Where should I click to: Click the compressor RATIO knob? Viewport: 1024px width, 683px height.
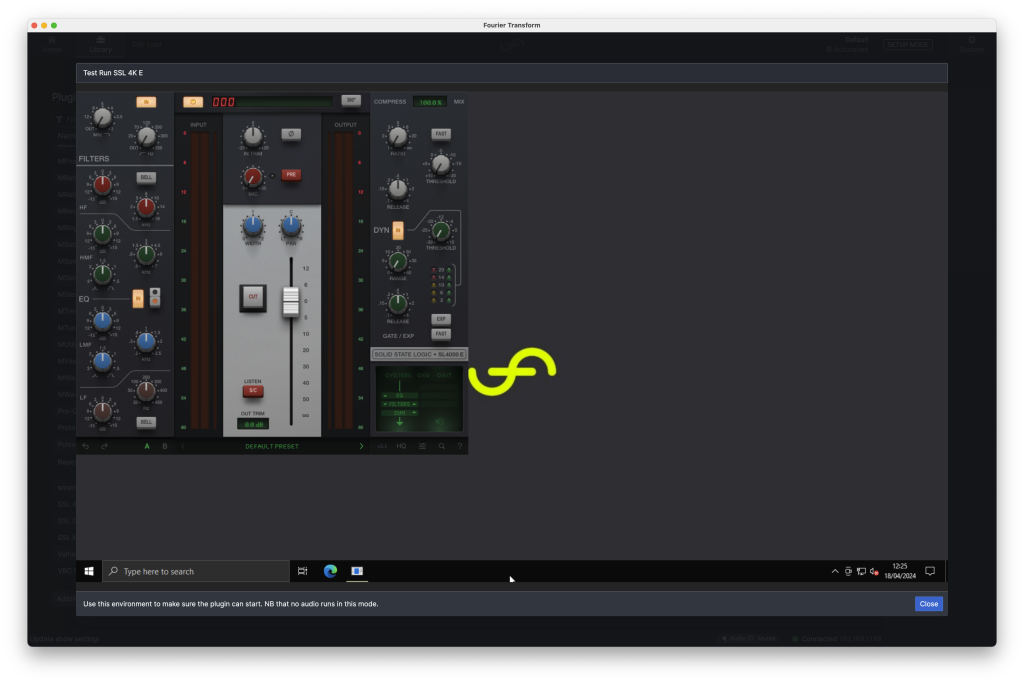[398, 136]
